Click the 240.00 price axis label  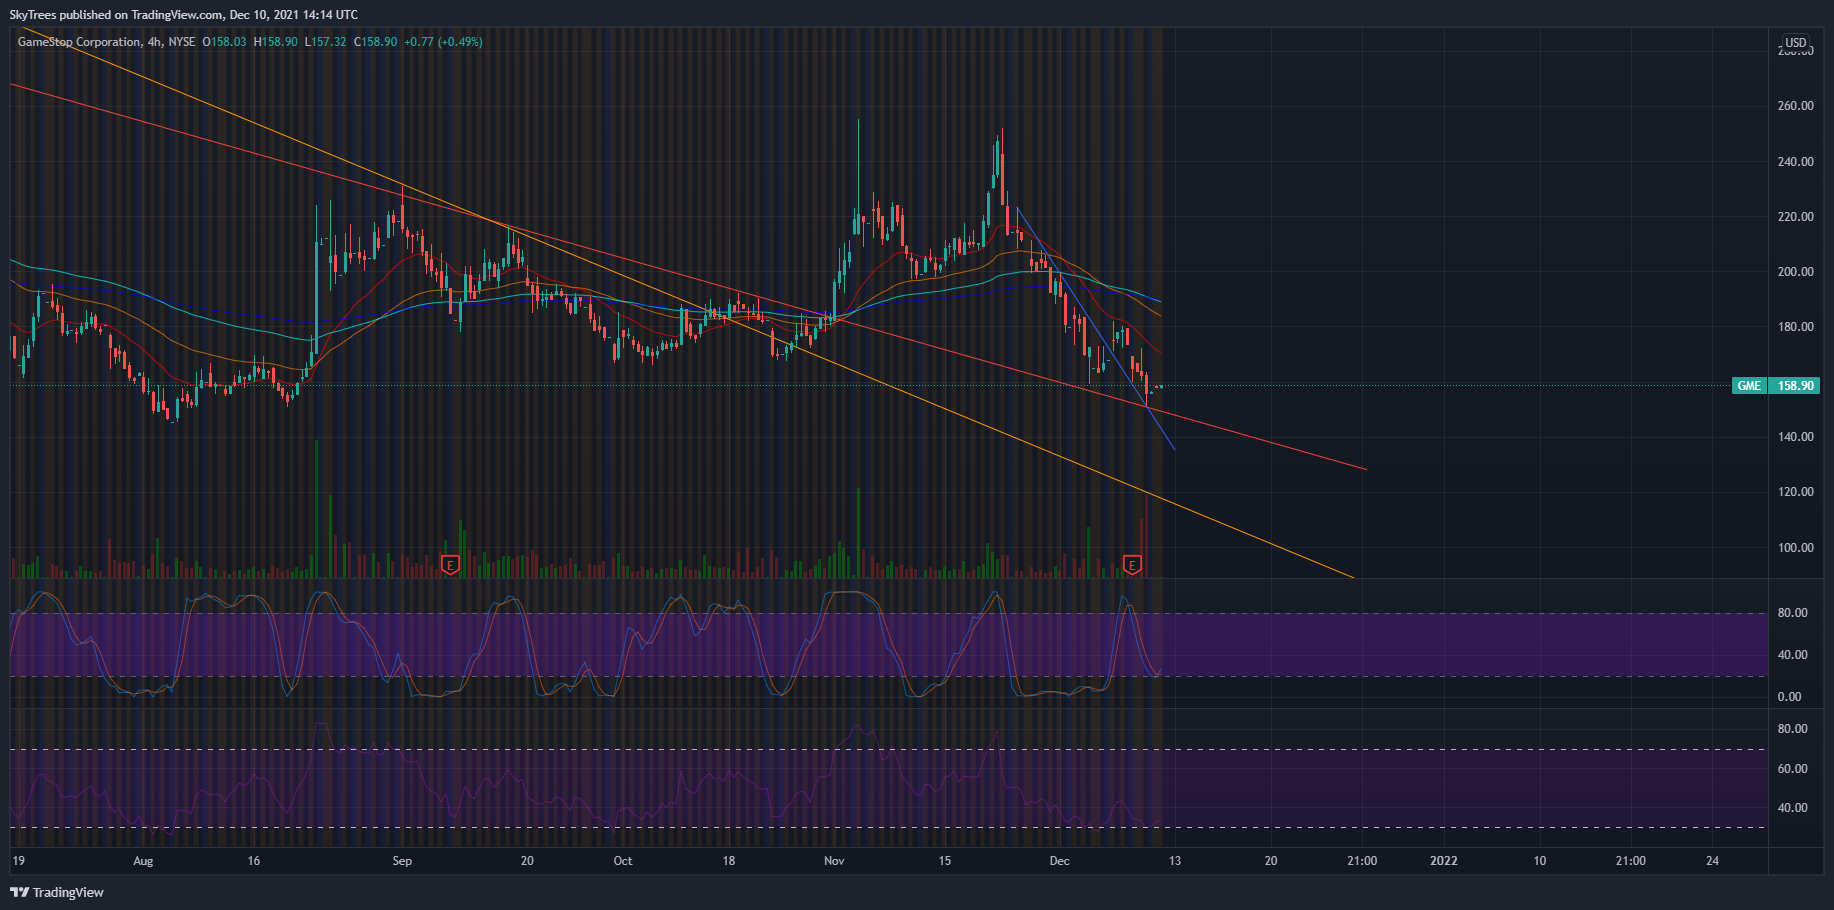tap(1795, 162)
